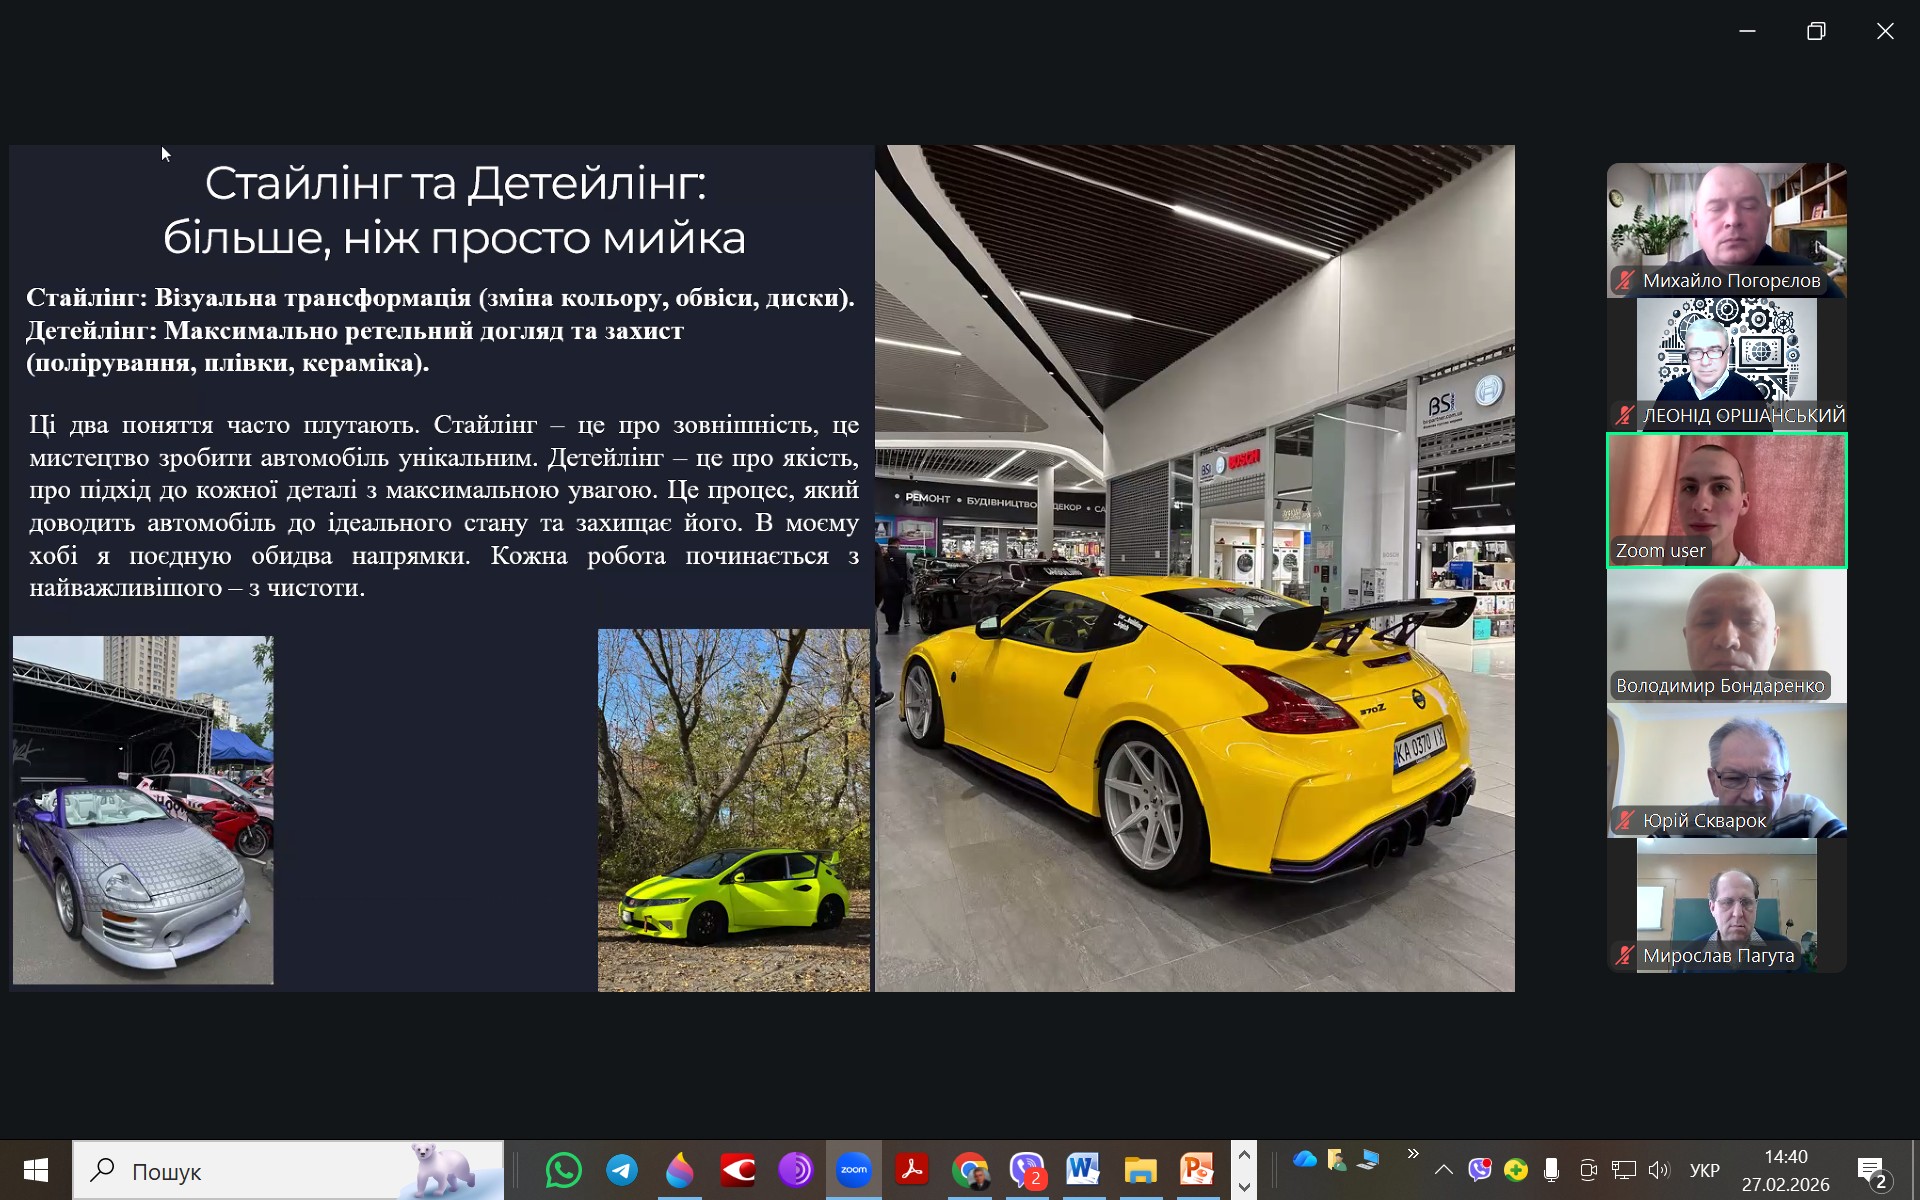Switch to Microsoft Word in the taskbar
Image resolution: width=1920 pixels, height=1200 pixels.
1083,1170
